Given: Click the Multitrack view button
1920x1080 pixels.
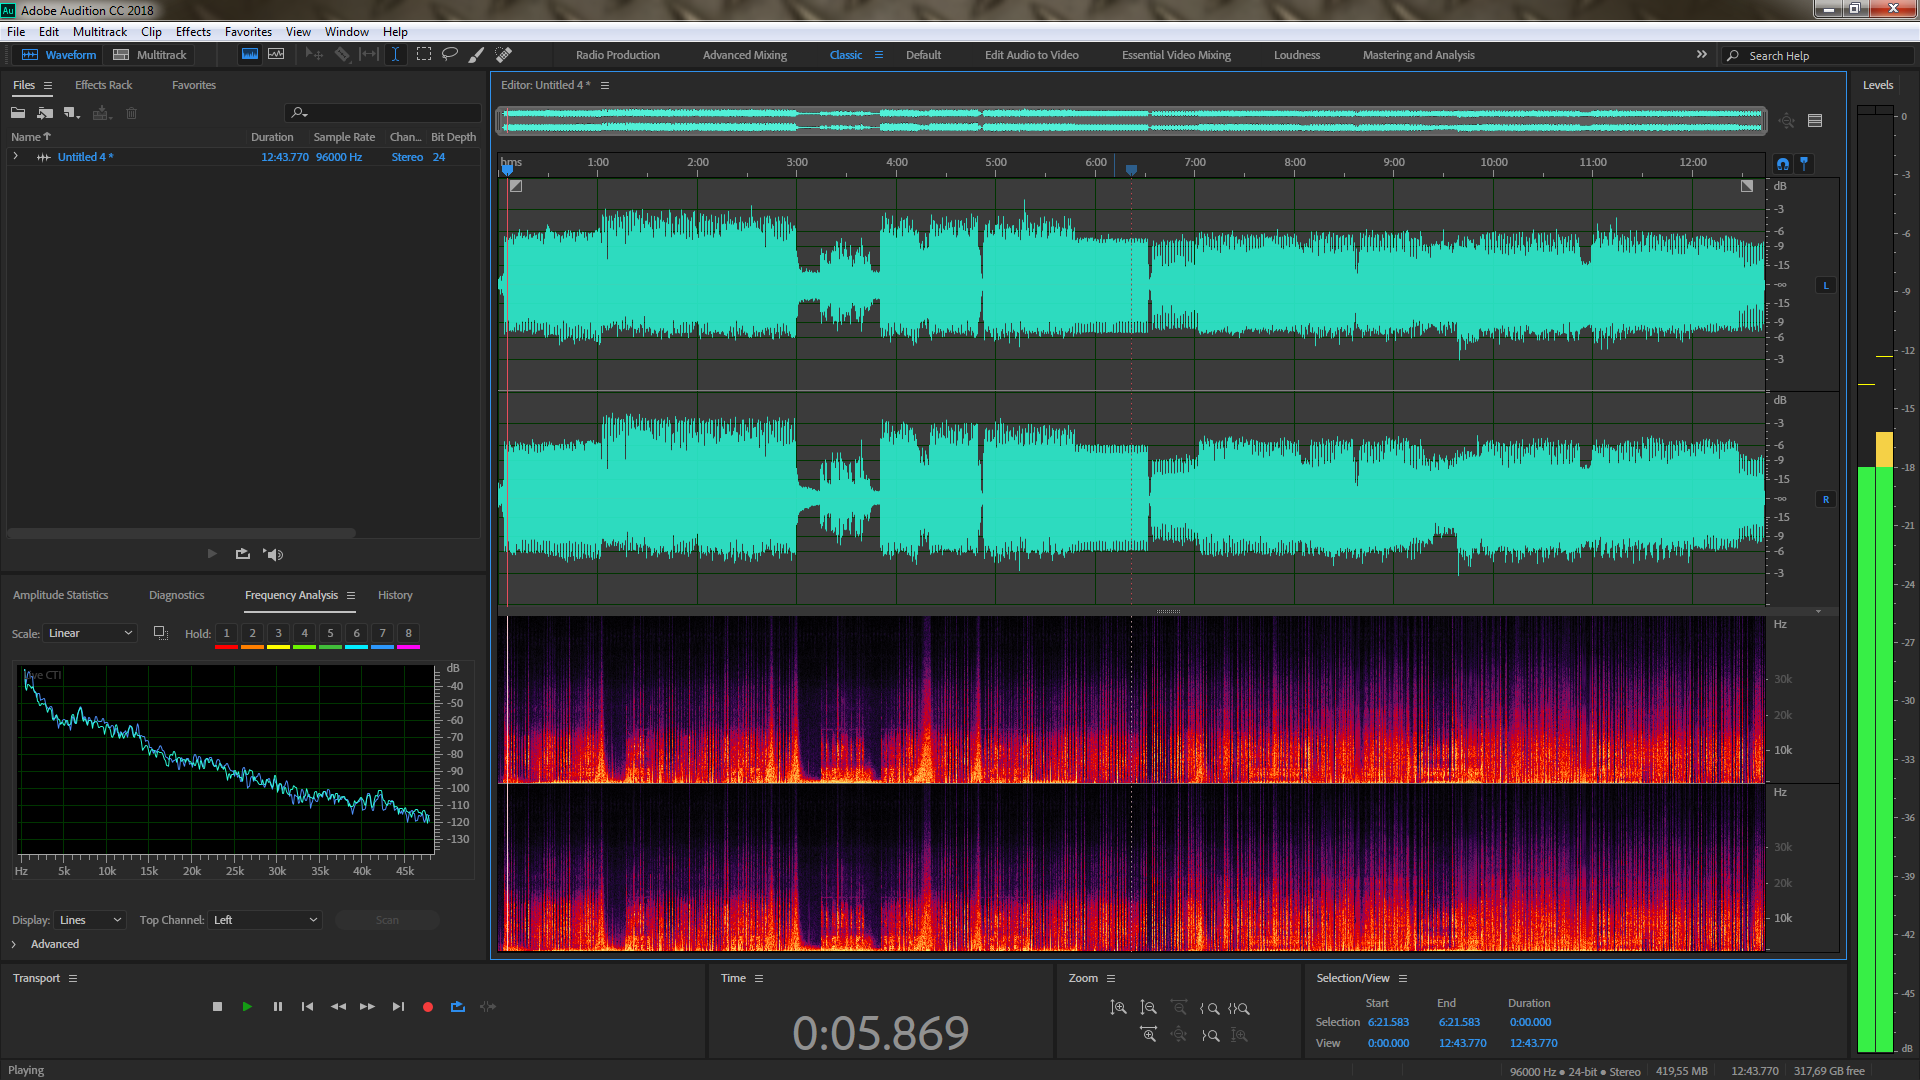Looking at the screenshot, I should 150,55.
